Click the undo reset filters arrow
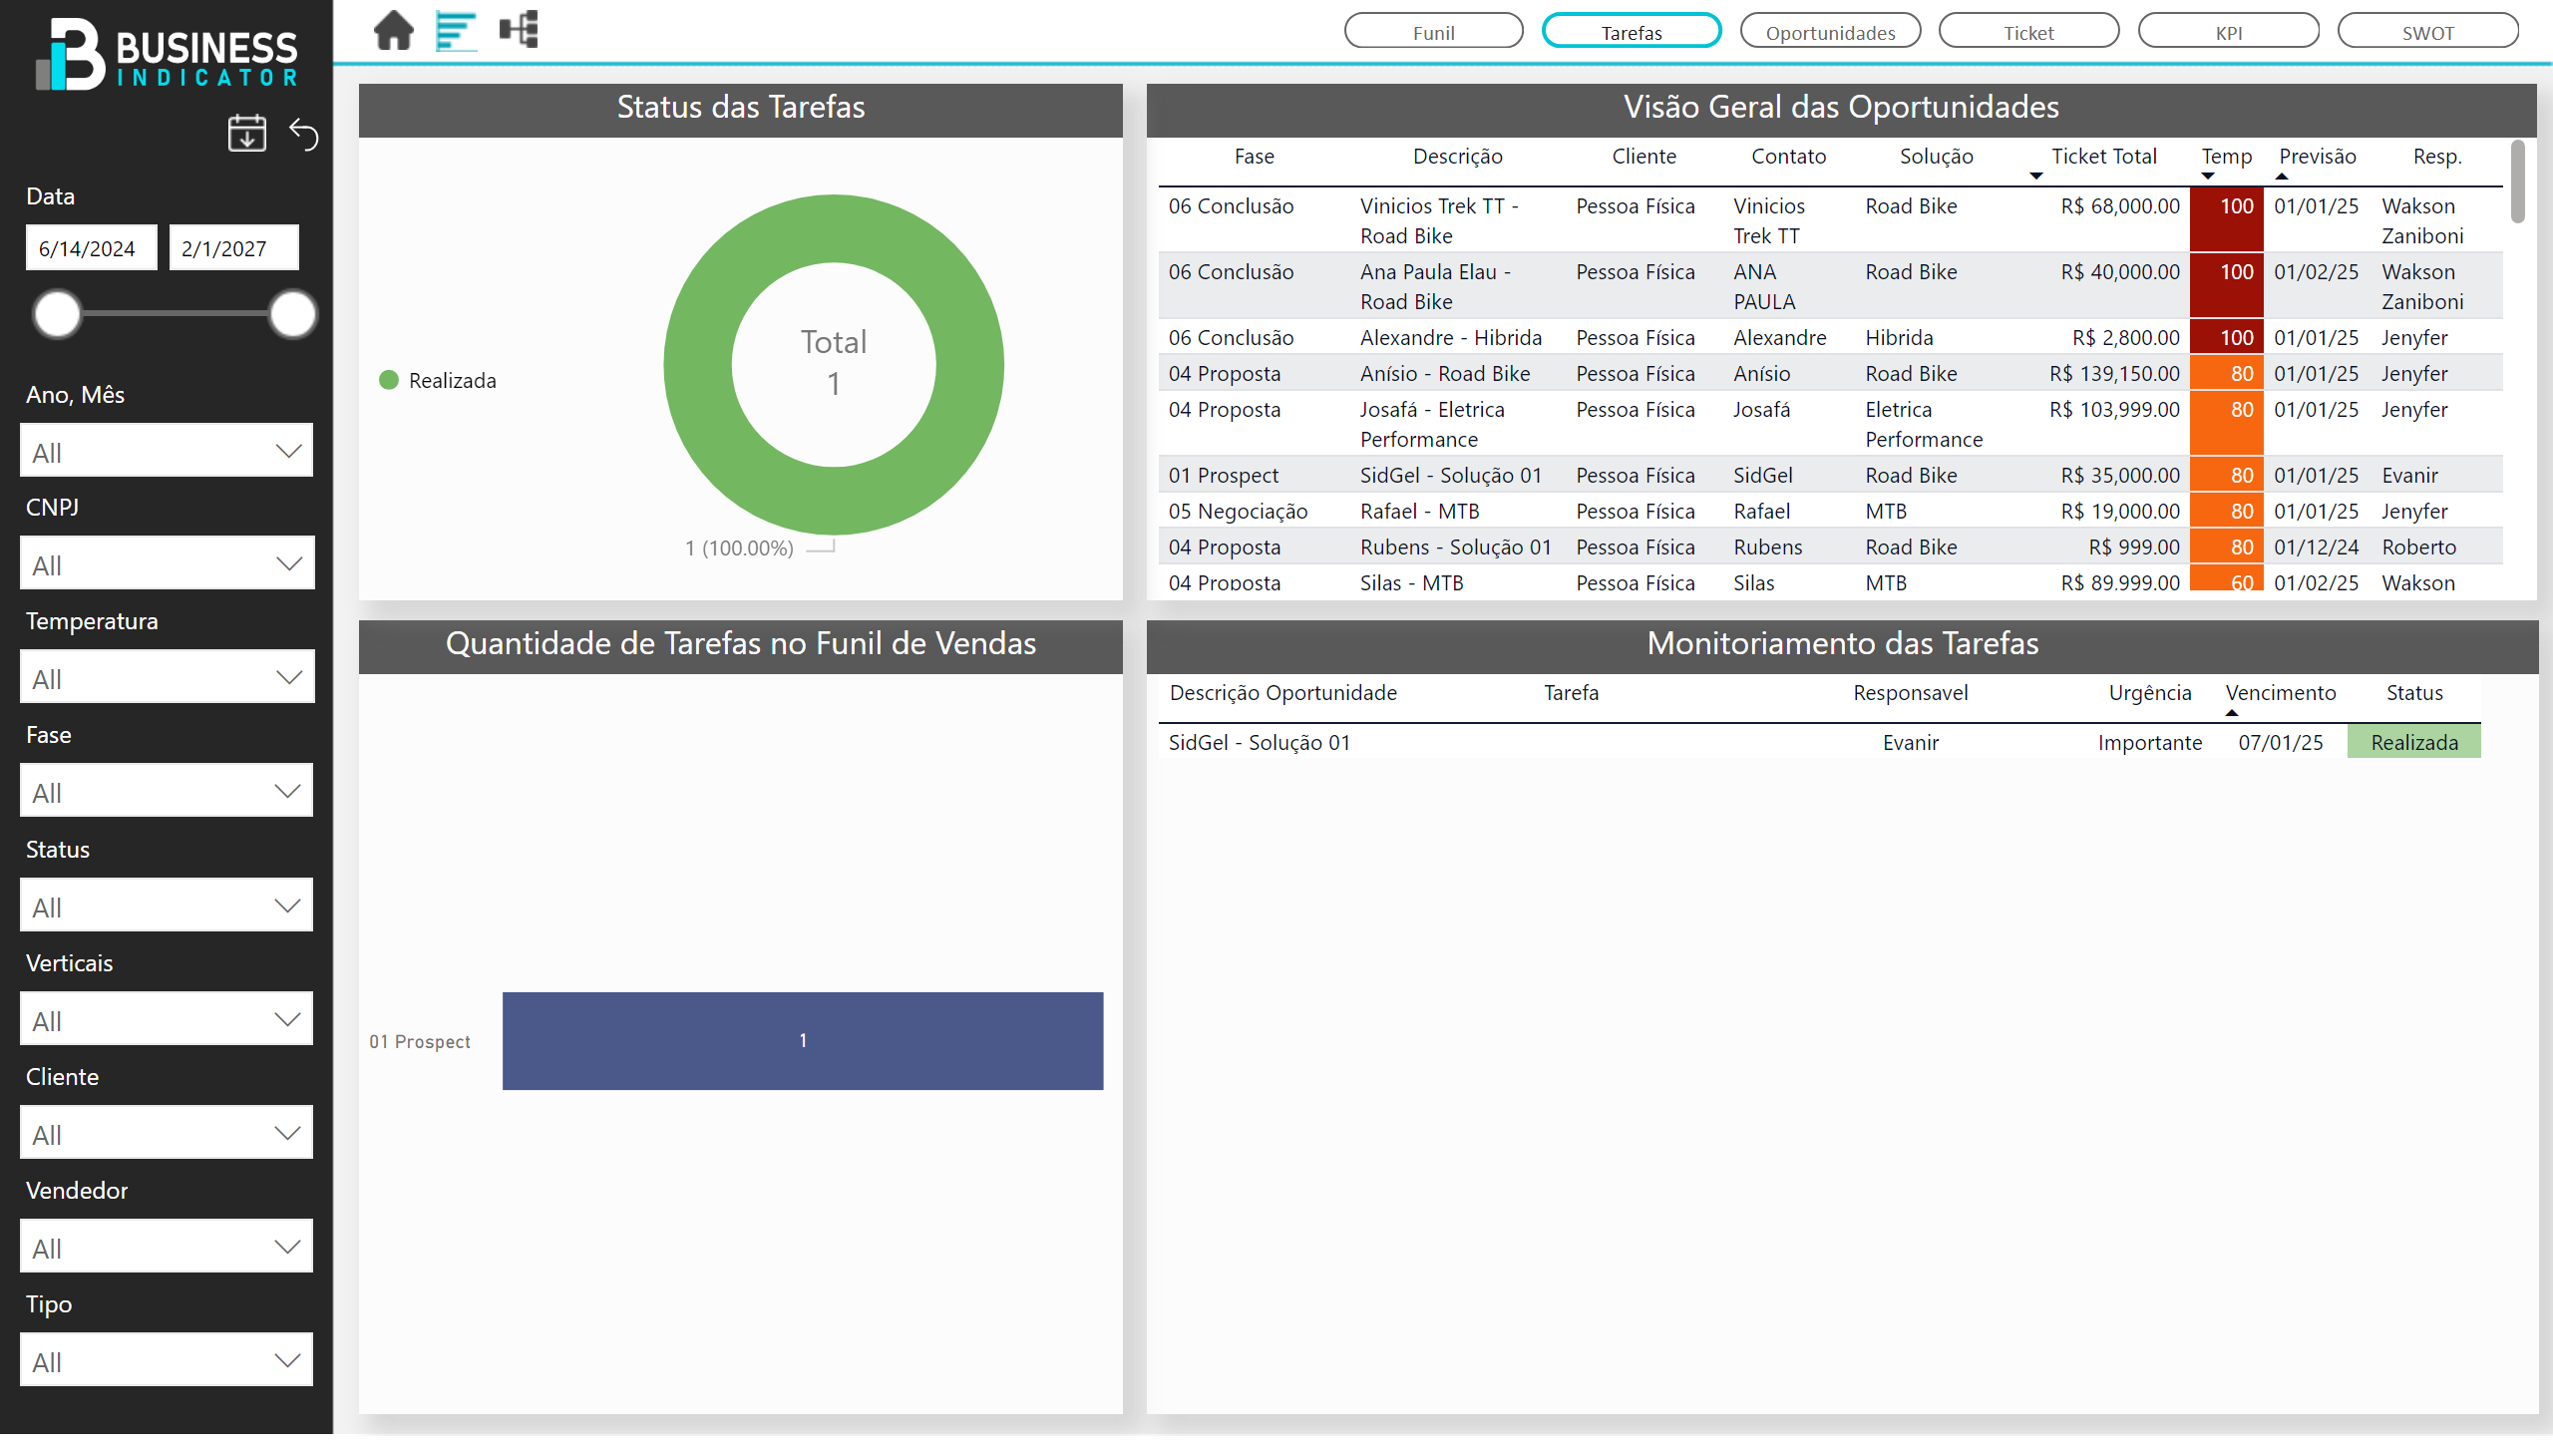The image size is (2553, 1456). tap(304, 133)
